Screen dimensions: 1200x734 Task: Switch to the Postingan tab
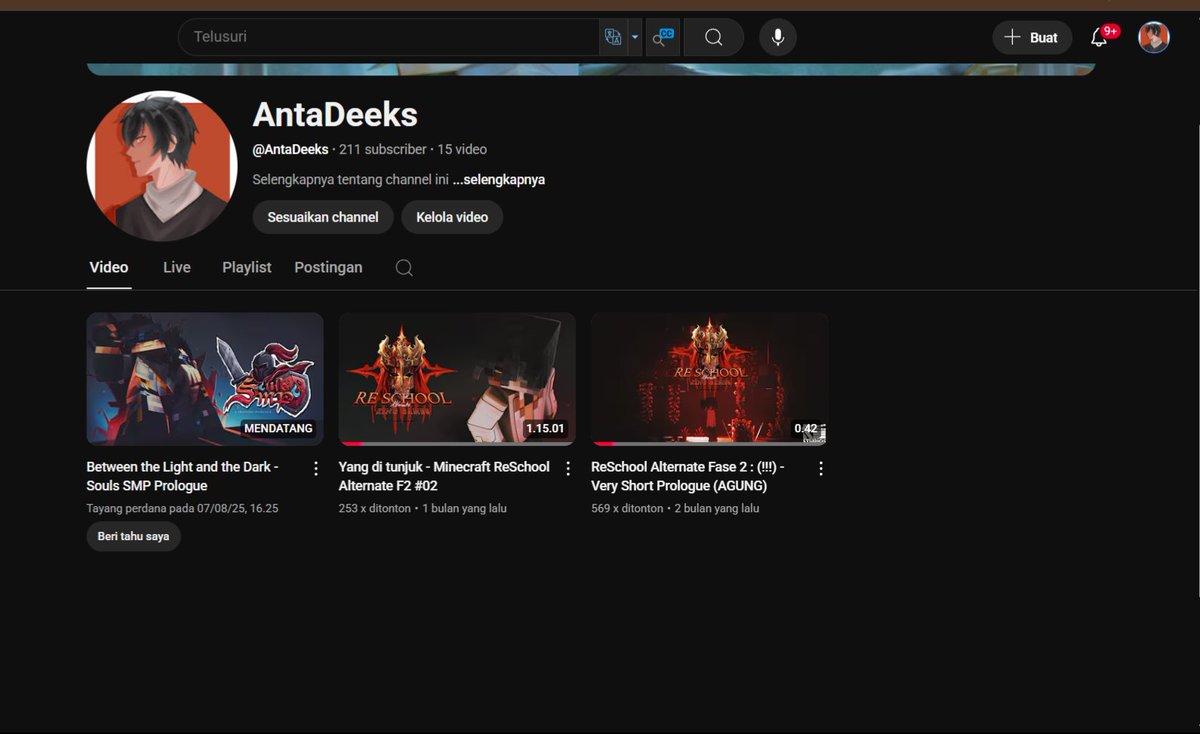click(x=328, y=267)
